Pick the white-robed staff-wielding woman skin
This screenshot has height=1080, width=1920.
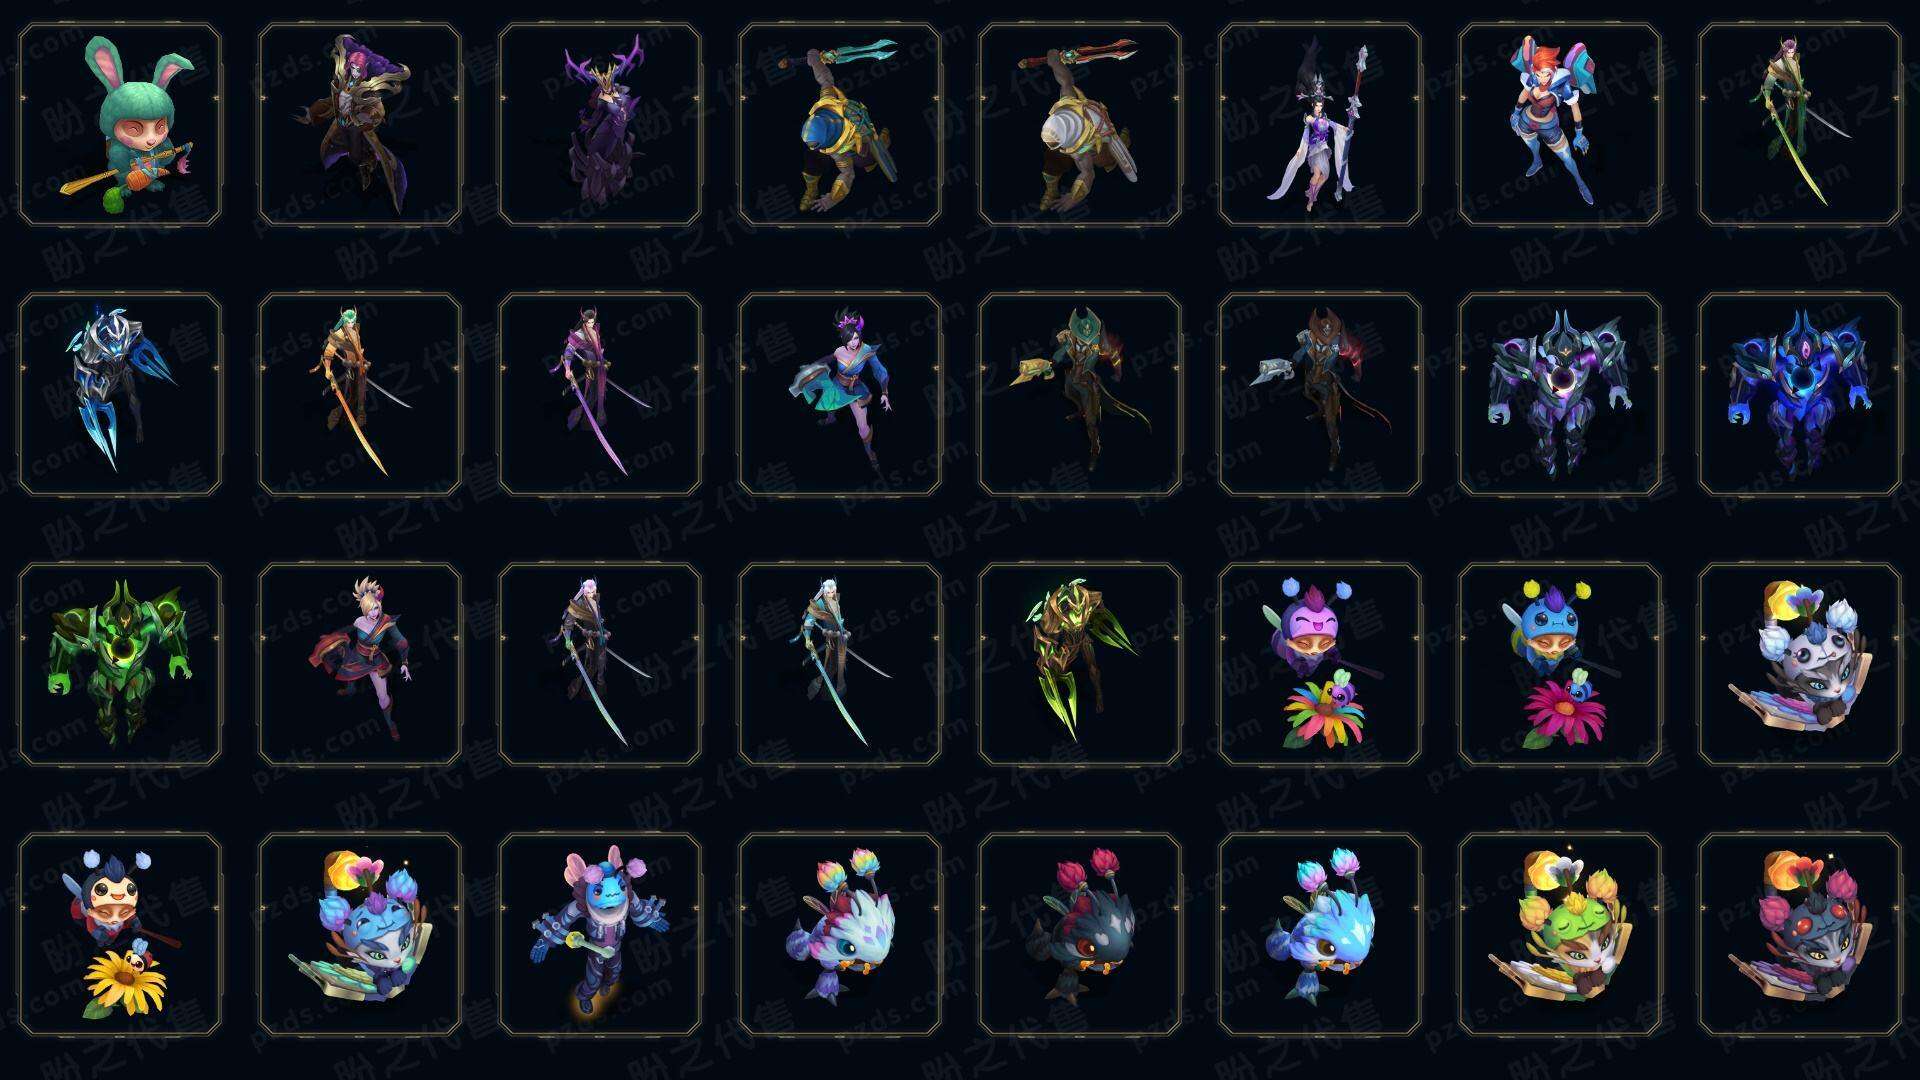click(1320, 125)
